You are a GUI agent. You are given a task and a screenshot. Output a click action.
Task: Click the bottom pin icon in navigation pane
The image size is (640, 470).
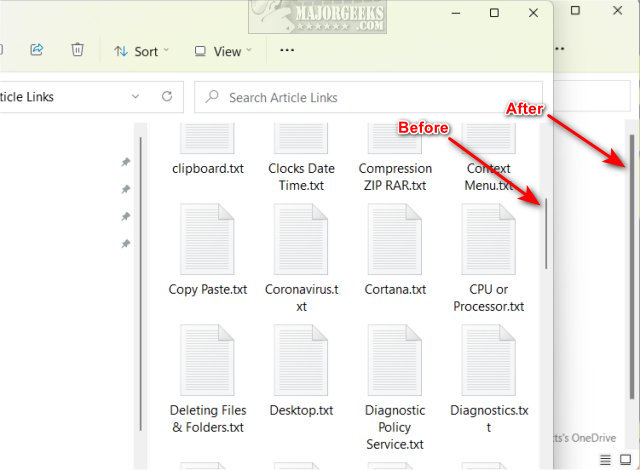(126, 244)
